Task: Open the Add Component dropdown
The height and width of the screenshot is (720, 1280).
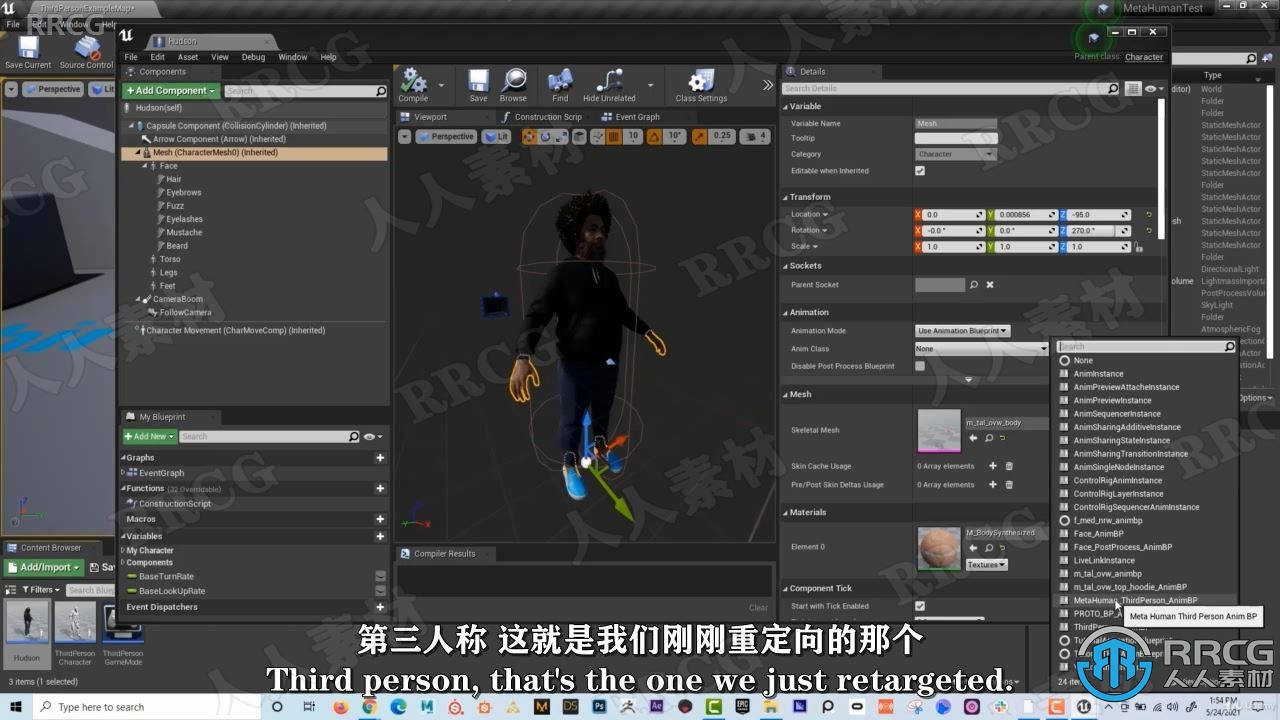Action: point(170,91)
